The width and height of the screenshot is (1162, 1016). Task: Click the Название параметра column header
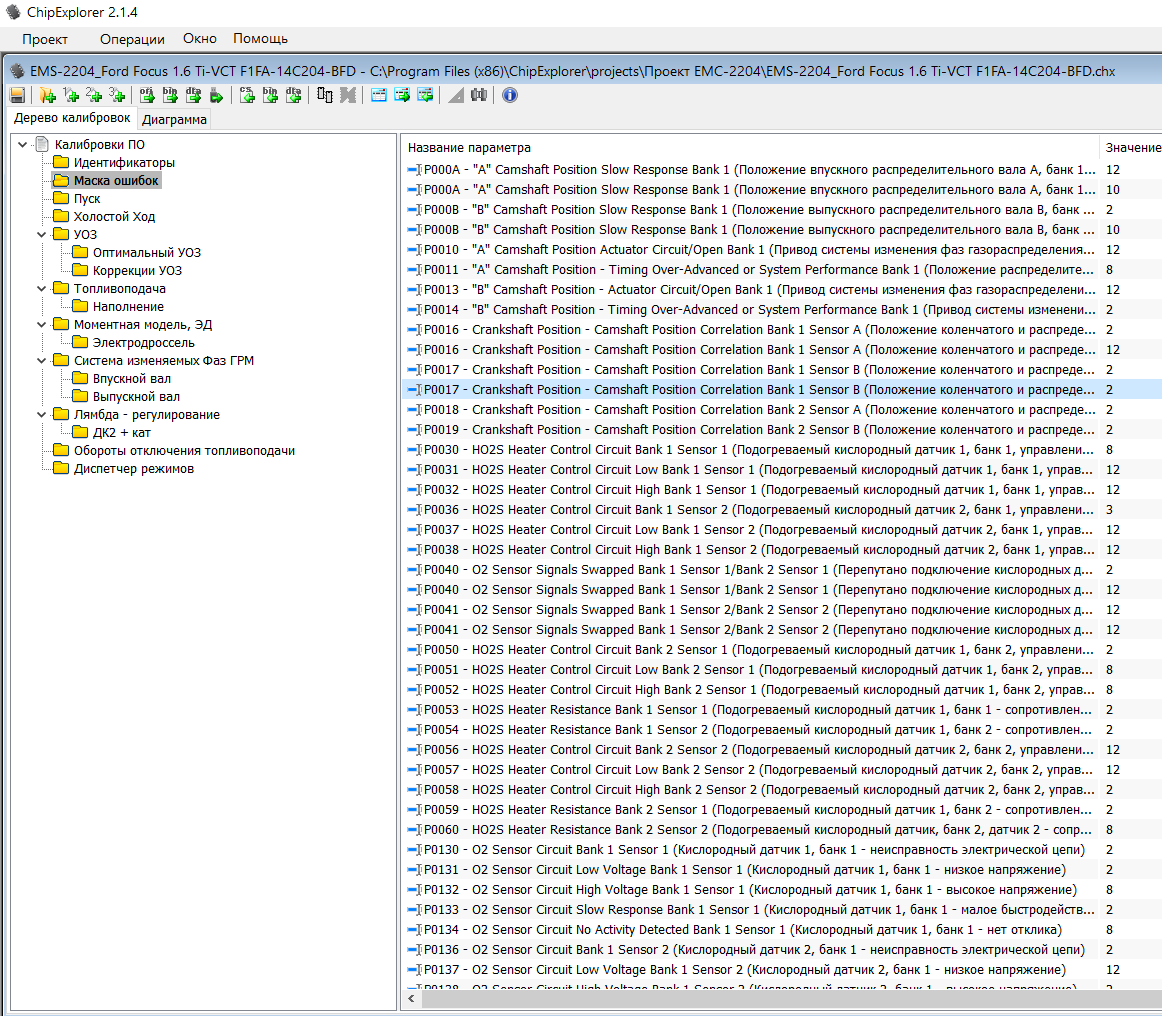(x=469, y=148)
